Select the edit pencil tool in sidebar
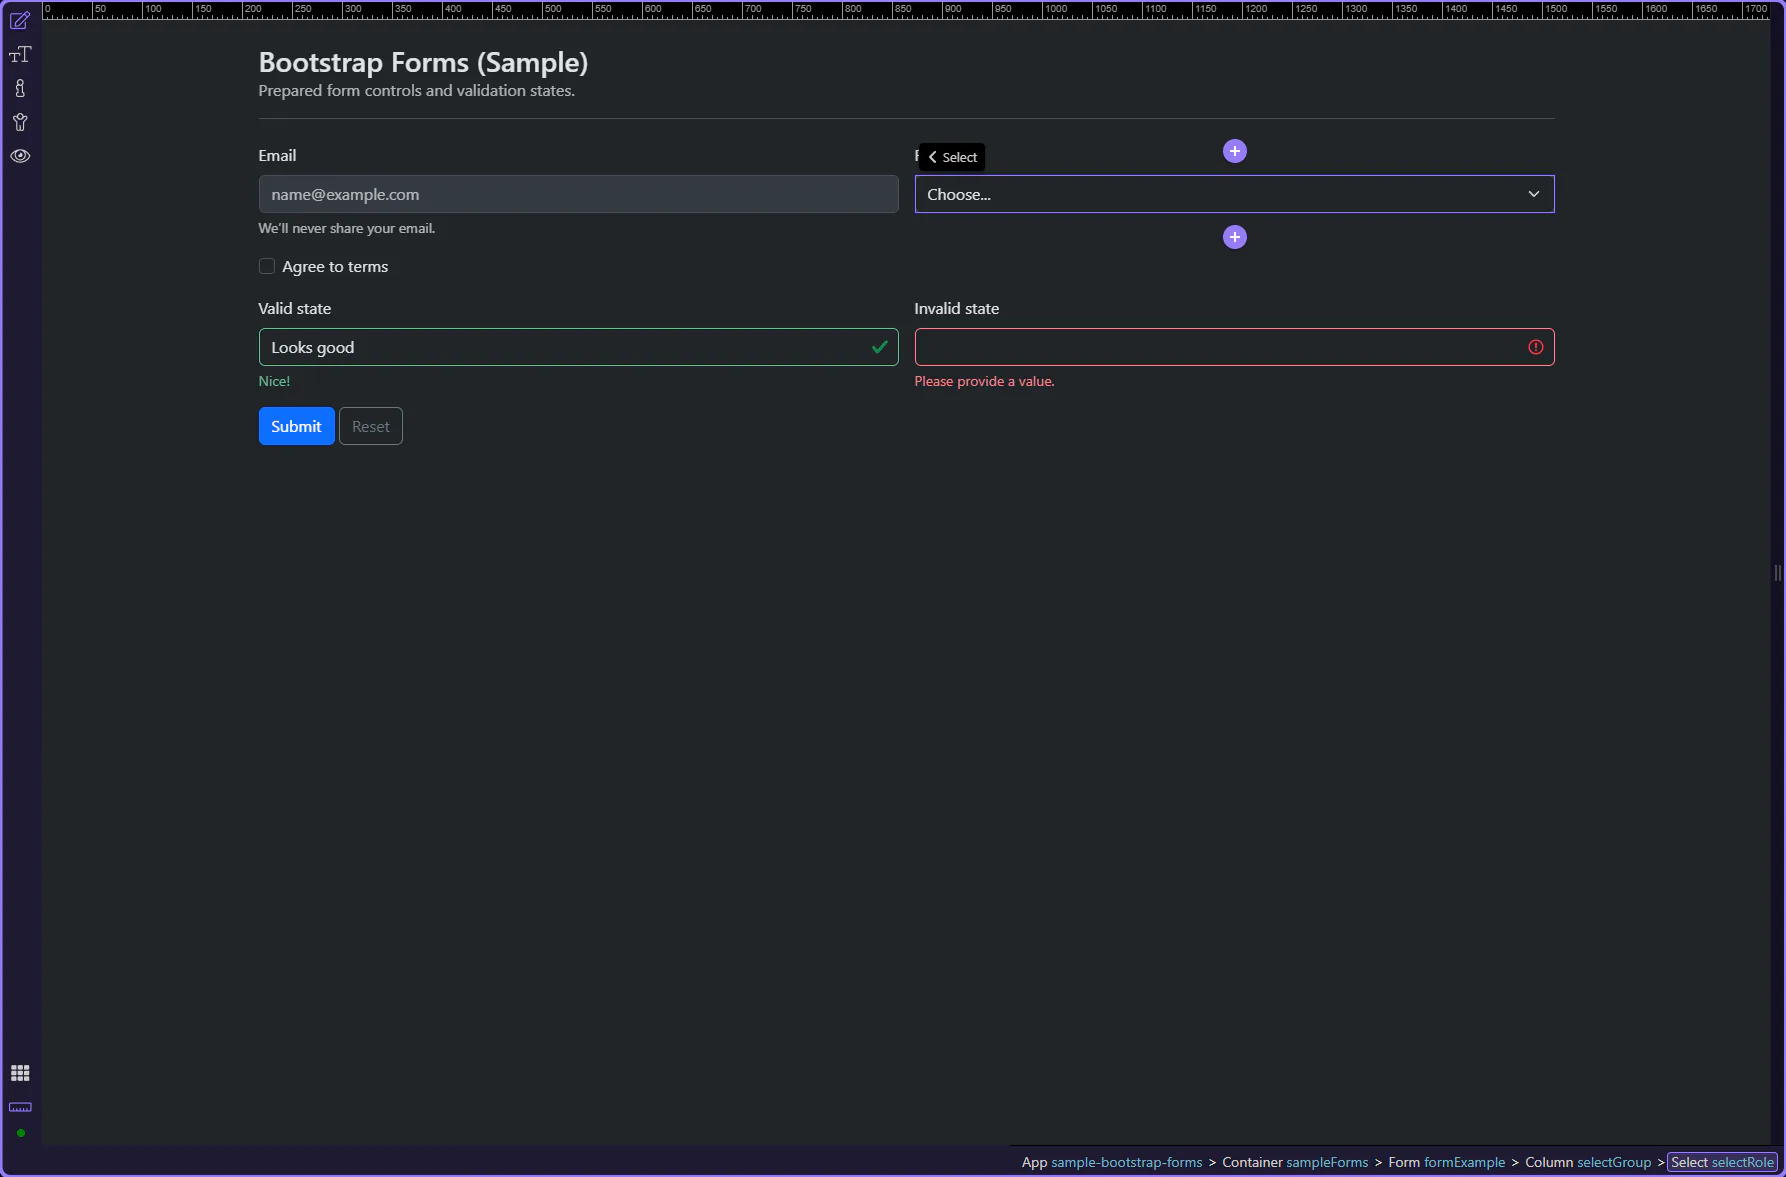 coord(20,21)
